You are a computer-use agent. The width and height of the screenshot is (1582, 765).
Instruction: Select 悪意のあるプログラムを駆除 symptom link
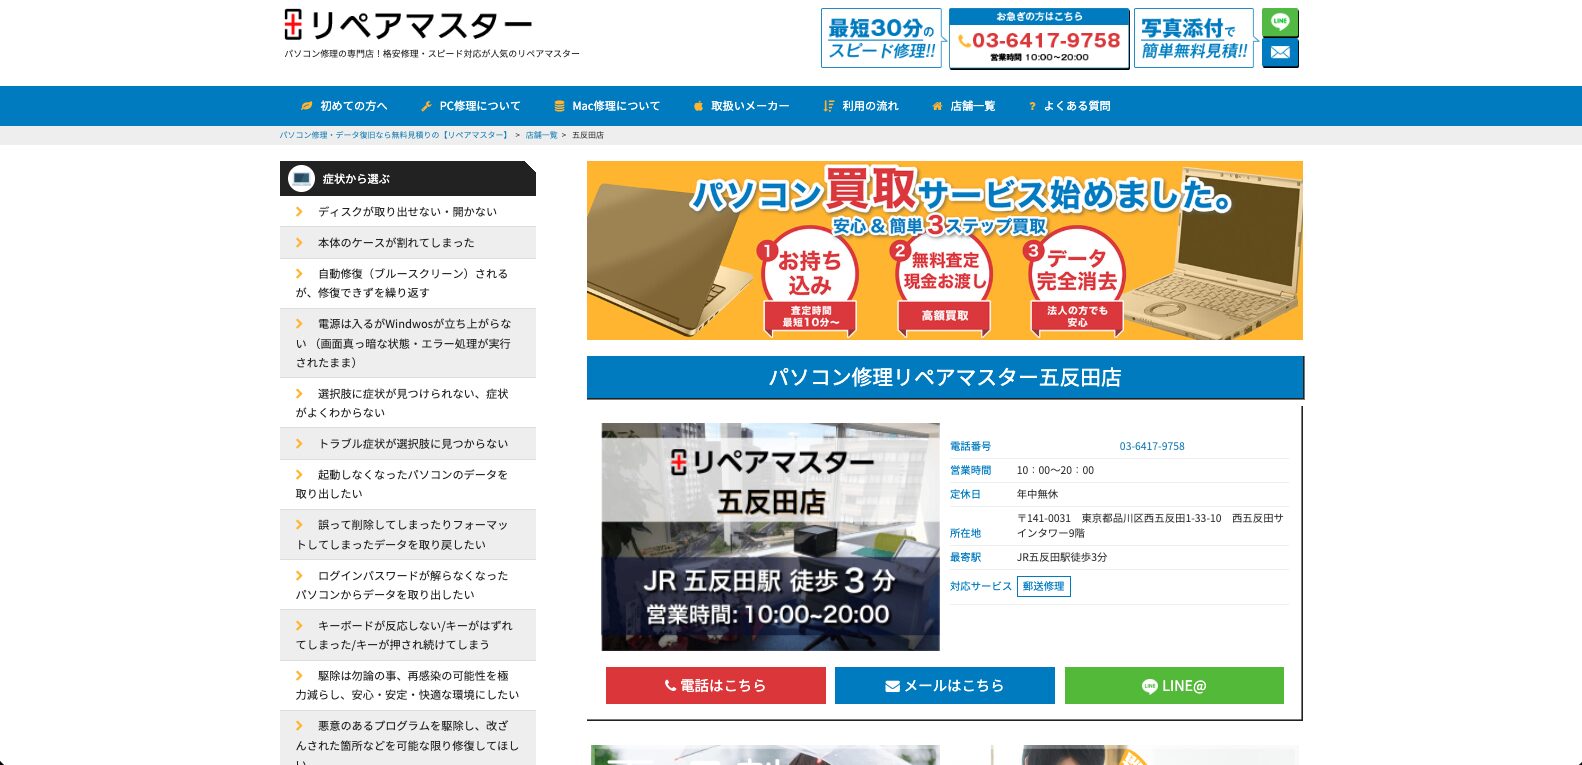pos(408,738)
